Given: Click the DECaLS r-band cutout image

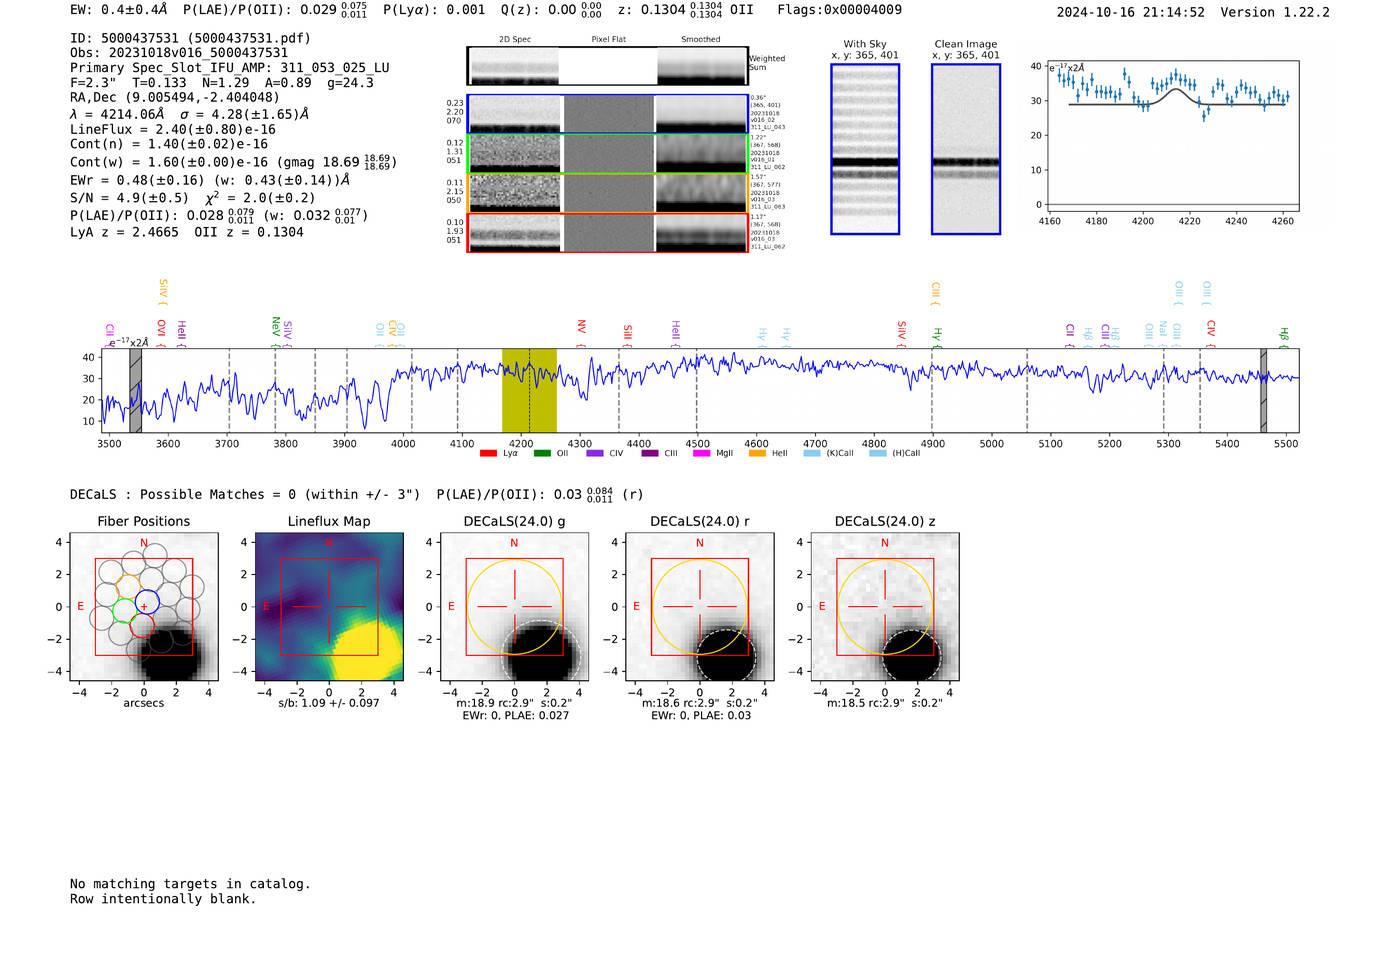Looking at the screenshot, I should coord(699,607).
